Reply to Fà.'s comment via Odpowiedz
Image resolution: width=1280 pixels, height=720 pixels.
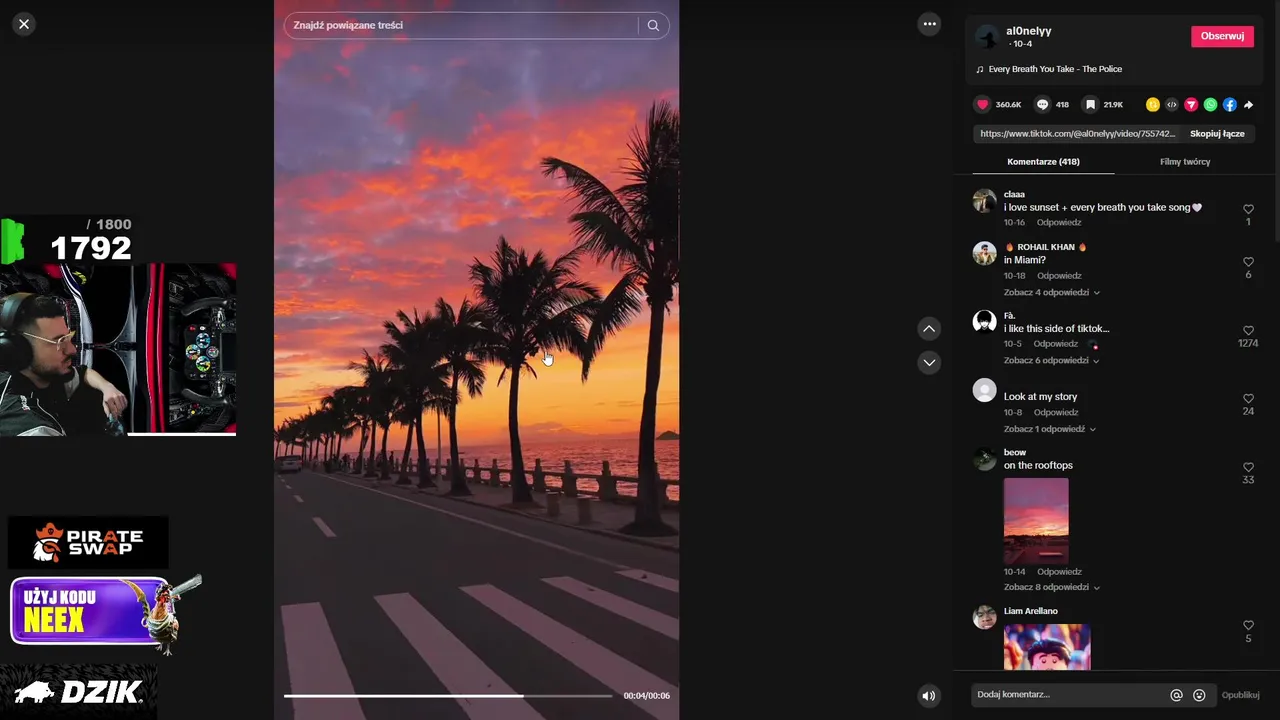(x=1055, y=344)
